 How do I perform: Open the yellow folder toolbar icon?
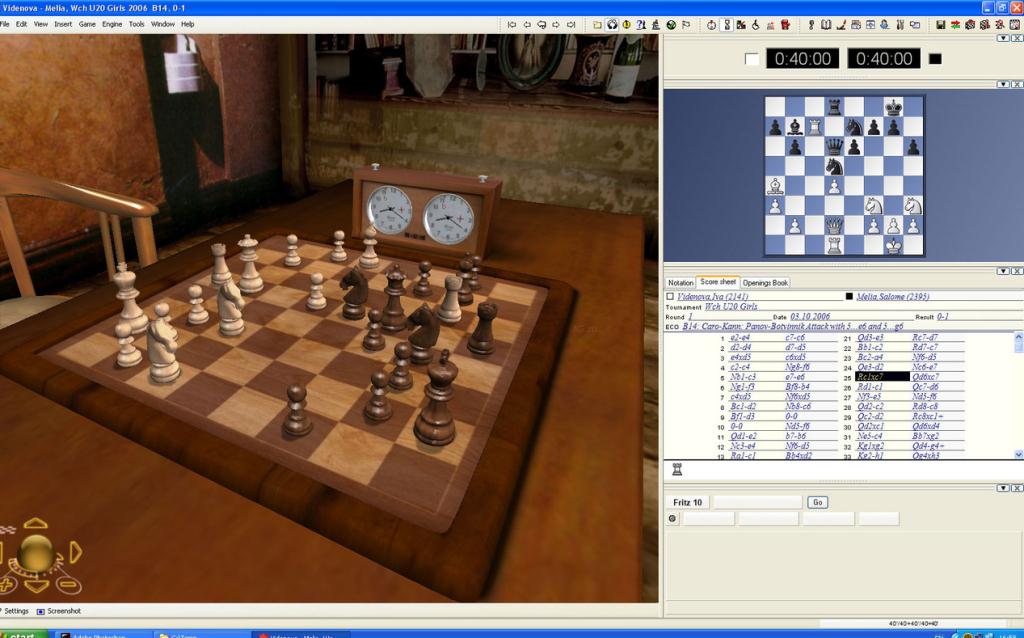coord(598,24)
